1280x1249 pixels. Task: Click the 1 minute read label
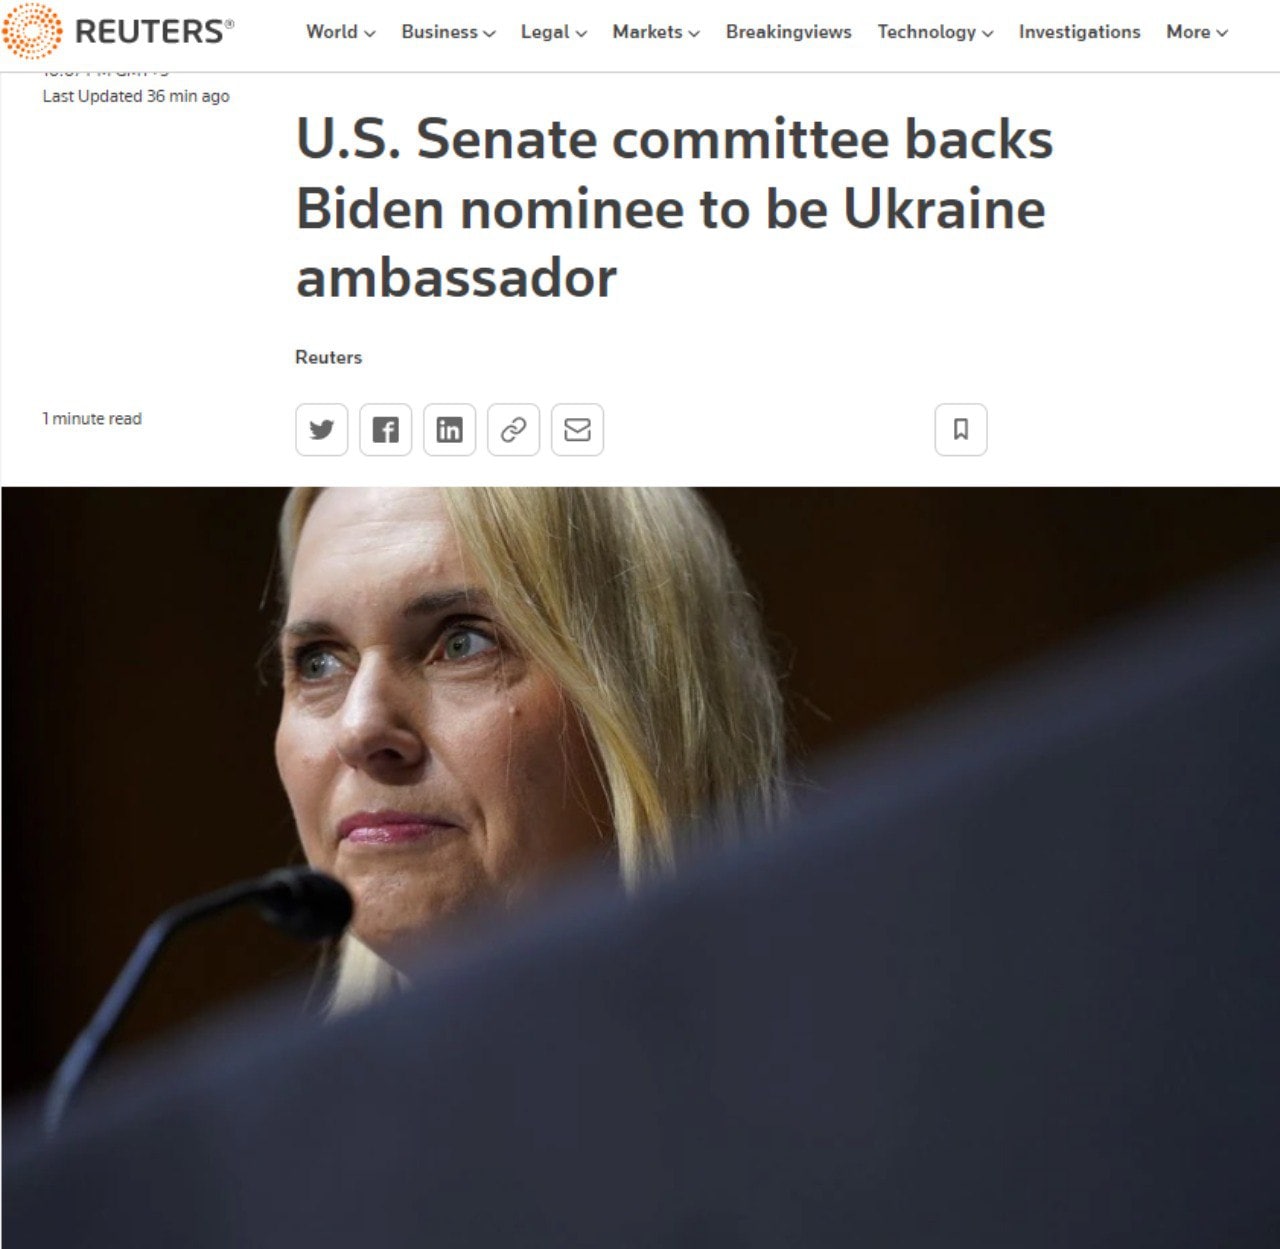(92, 418)
